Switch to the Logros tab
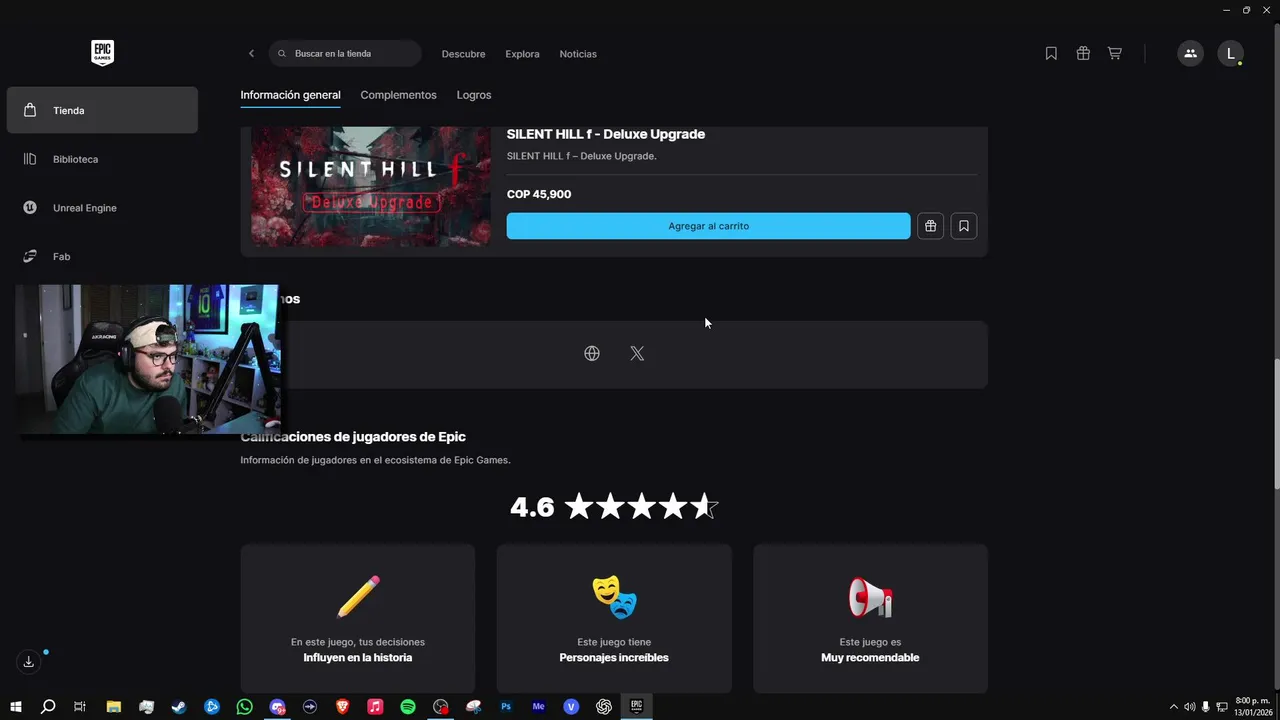The image size is (1280, 720). coord(474,95)
